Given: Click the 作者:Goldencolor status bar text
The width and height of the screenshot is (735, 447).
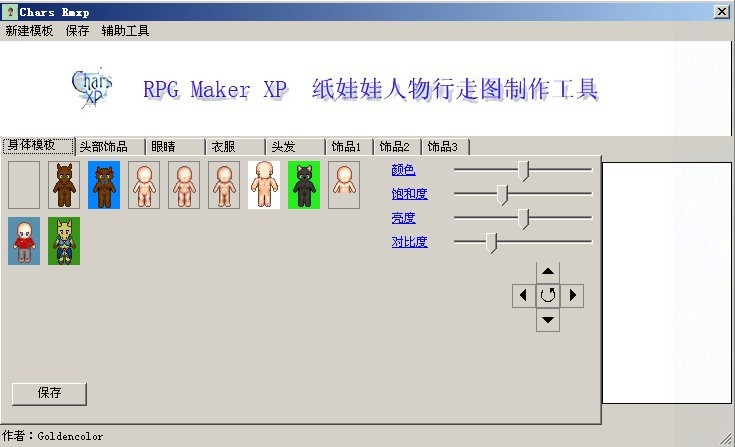Looking at the screenshot, I should (52, 436).
